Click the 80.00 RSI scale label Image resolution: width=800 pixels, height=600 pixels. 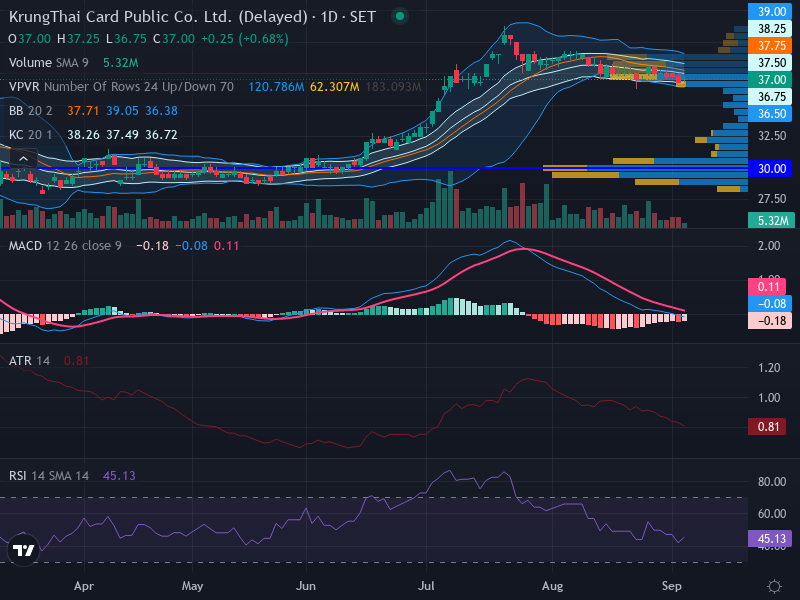772,482
